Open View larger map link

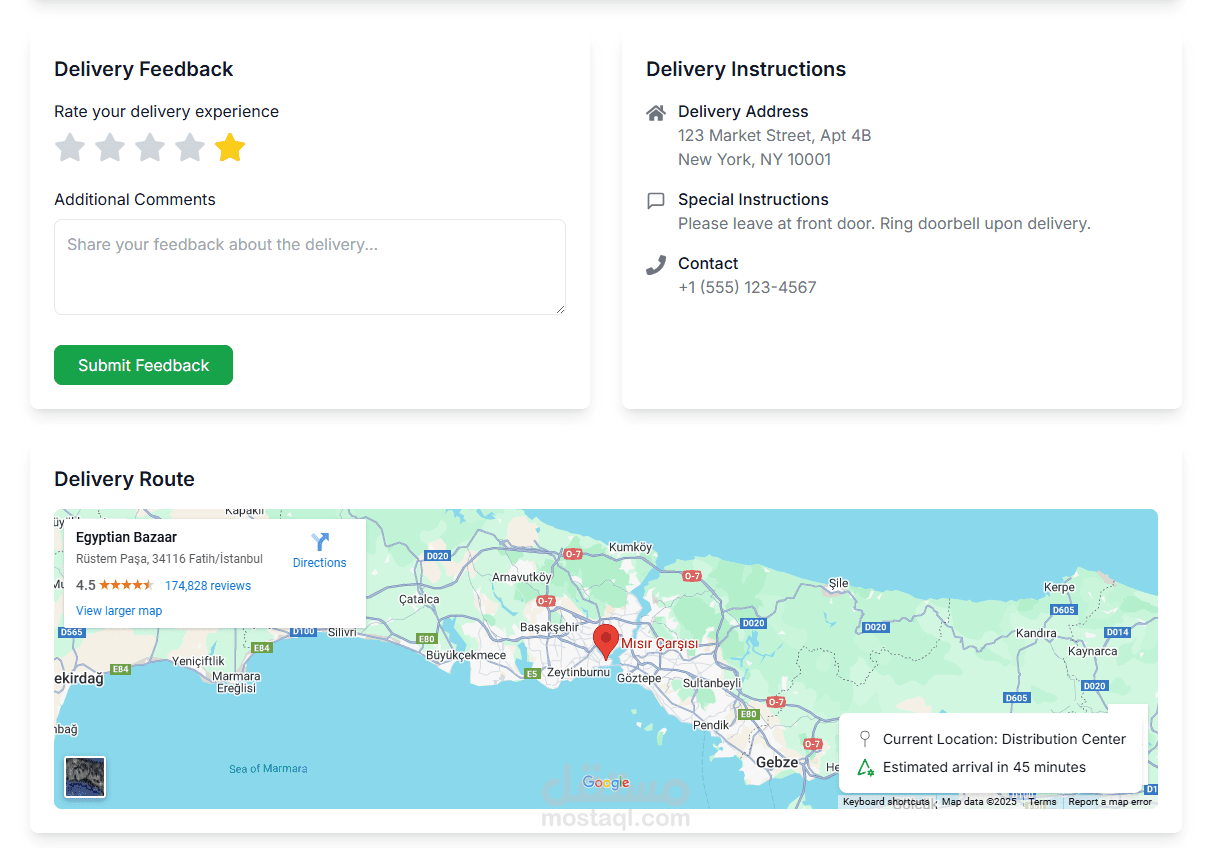pos(119,611)
